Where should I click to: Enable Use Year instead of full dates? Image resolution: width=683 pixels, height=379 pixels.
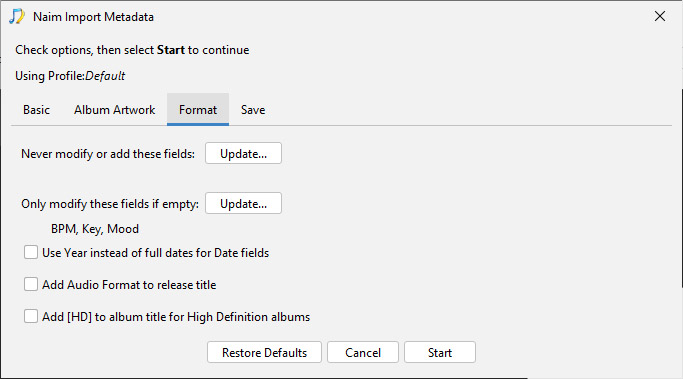coord(31,252)
